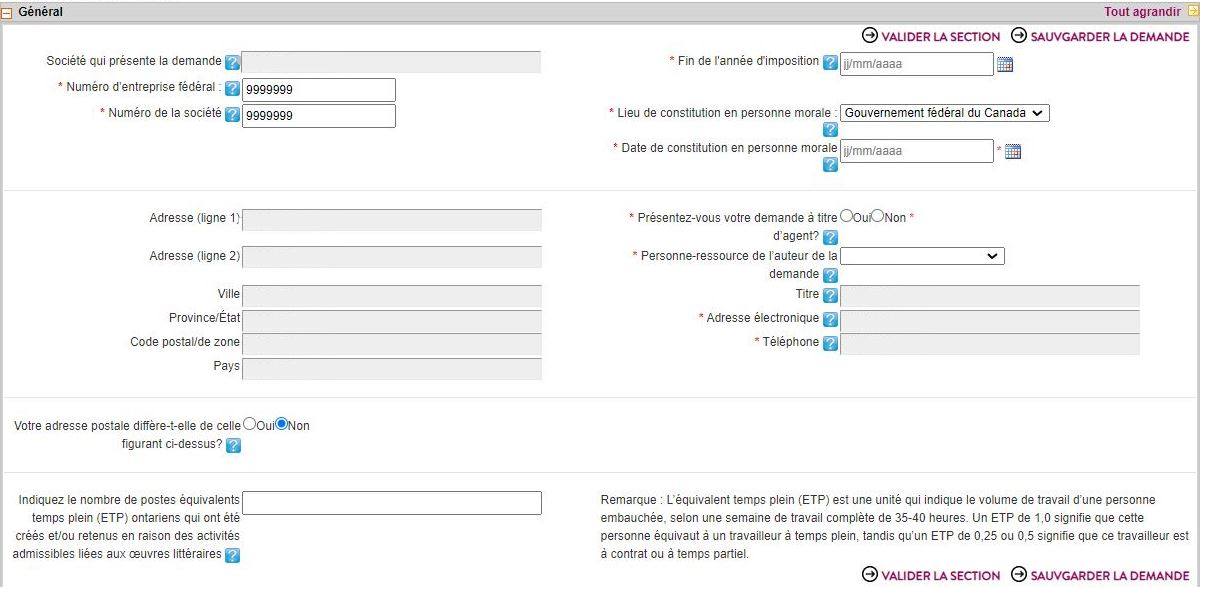Open Lieu de constitution en personne morale dropdown
Image resolution: width=1207 pixels, height=592 pixels.
(944, 113)
